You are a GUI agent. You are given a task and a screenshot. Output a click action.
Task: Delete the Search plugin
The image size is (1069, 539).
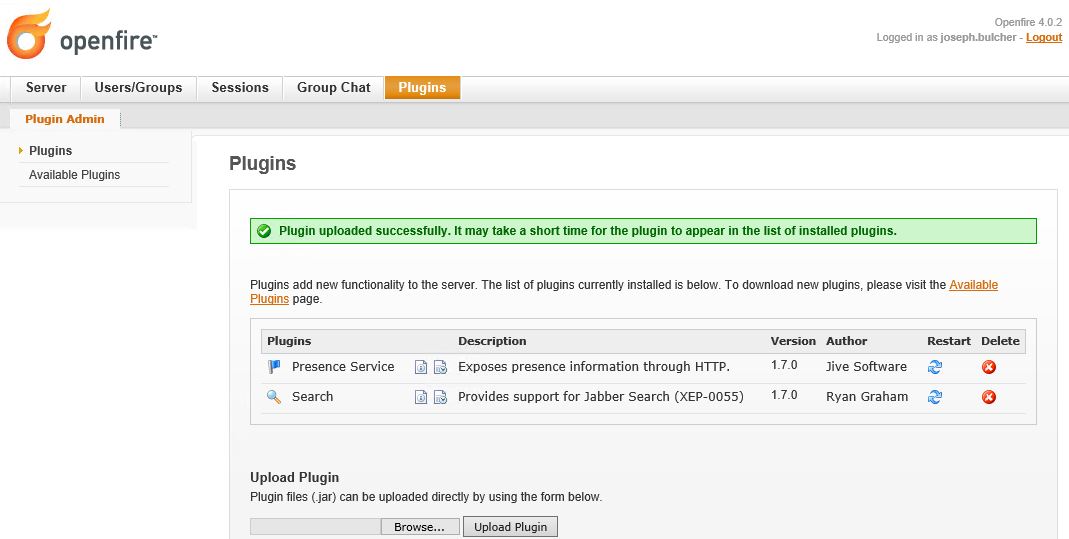pyautogui.click(x=989, y=397)
